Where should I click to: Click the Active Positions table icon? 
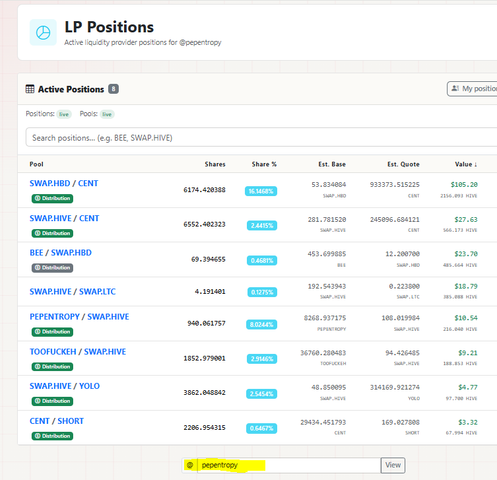pyautogui.click(x=30, y=89)
